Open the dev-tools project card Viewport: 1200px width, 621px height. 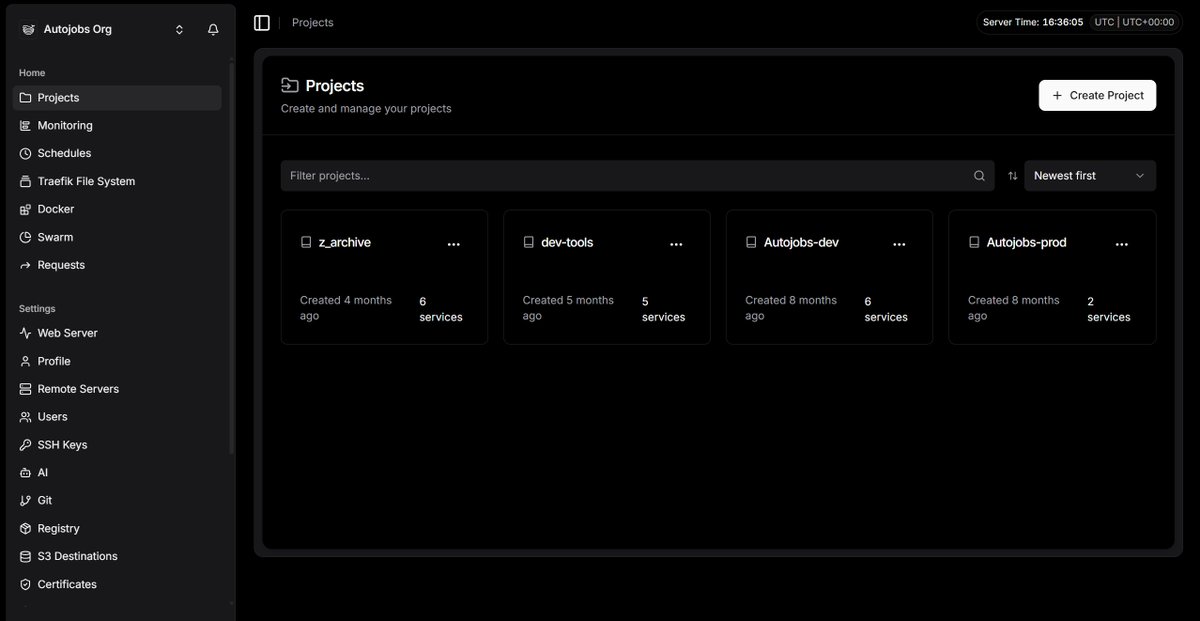607,277
